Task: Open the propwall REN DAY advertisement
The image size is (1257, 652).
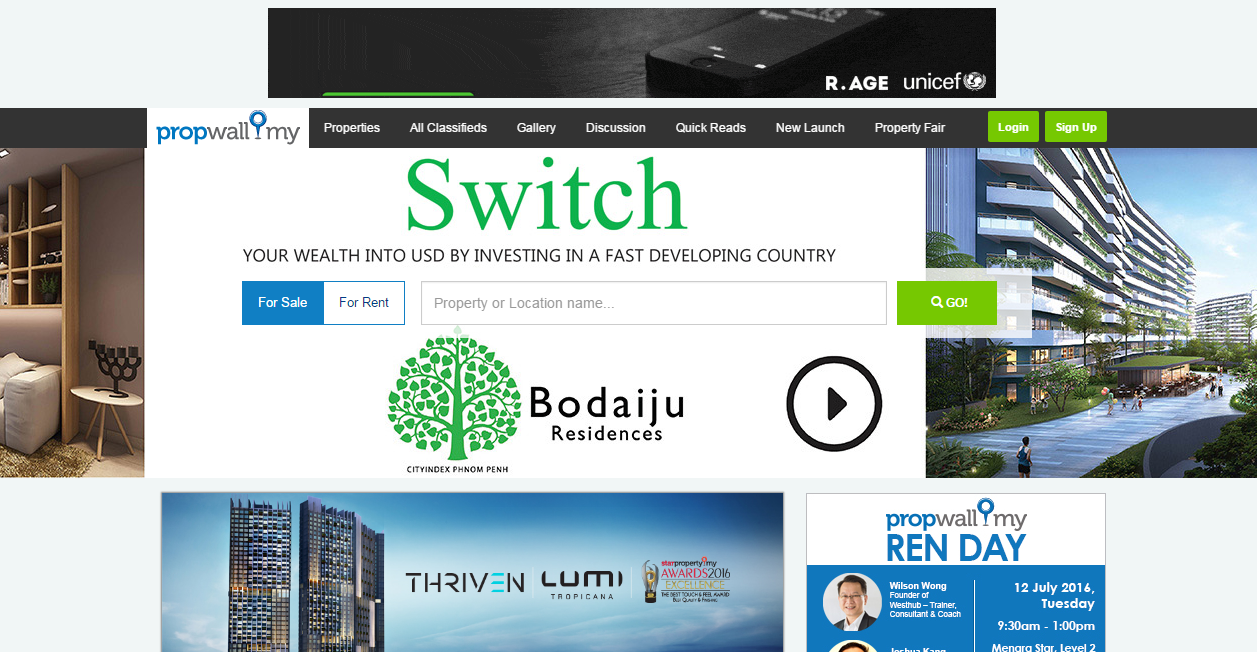Action: (956, 572)
